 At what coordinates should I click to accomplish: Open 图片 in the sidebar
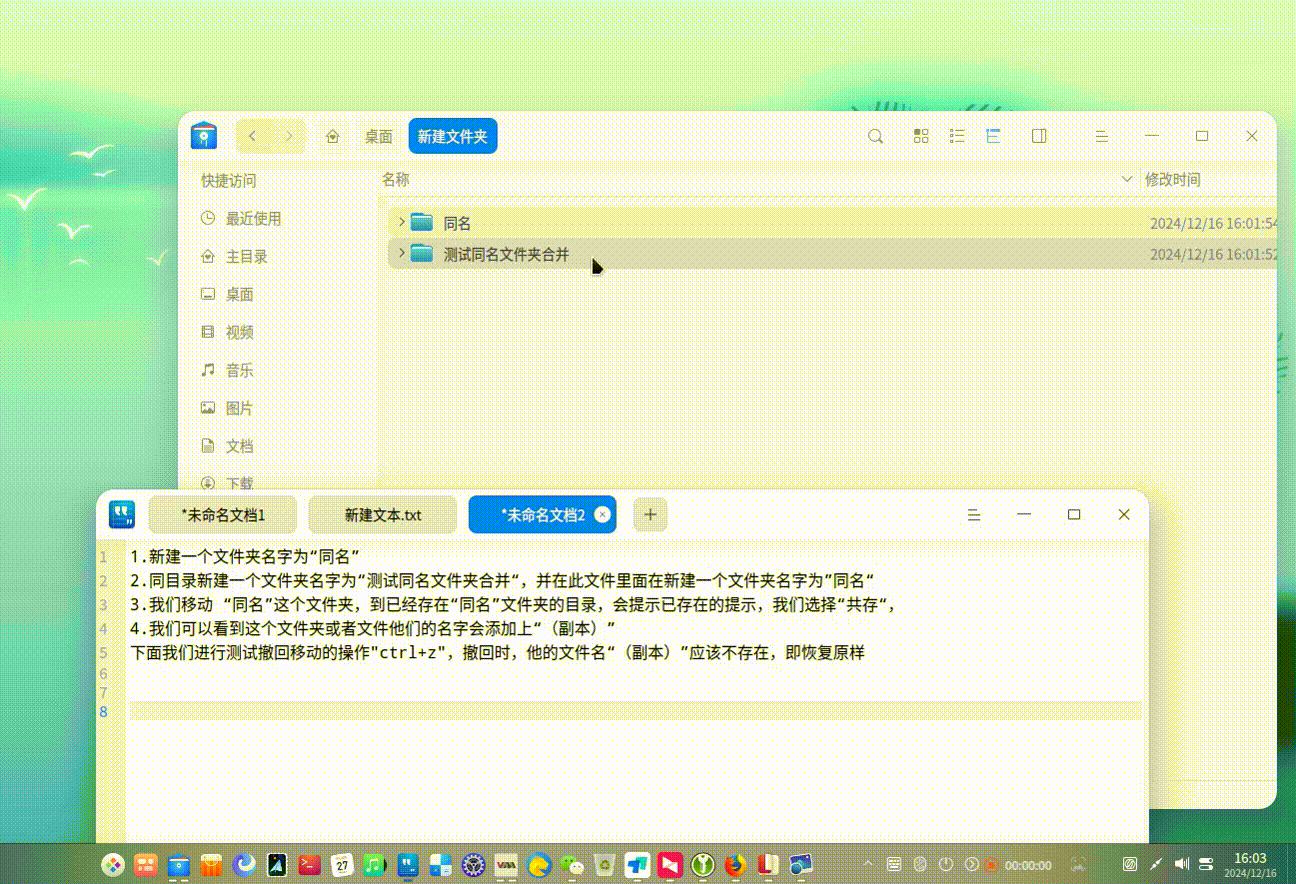click(227, 408)
